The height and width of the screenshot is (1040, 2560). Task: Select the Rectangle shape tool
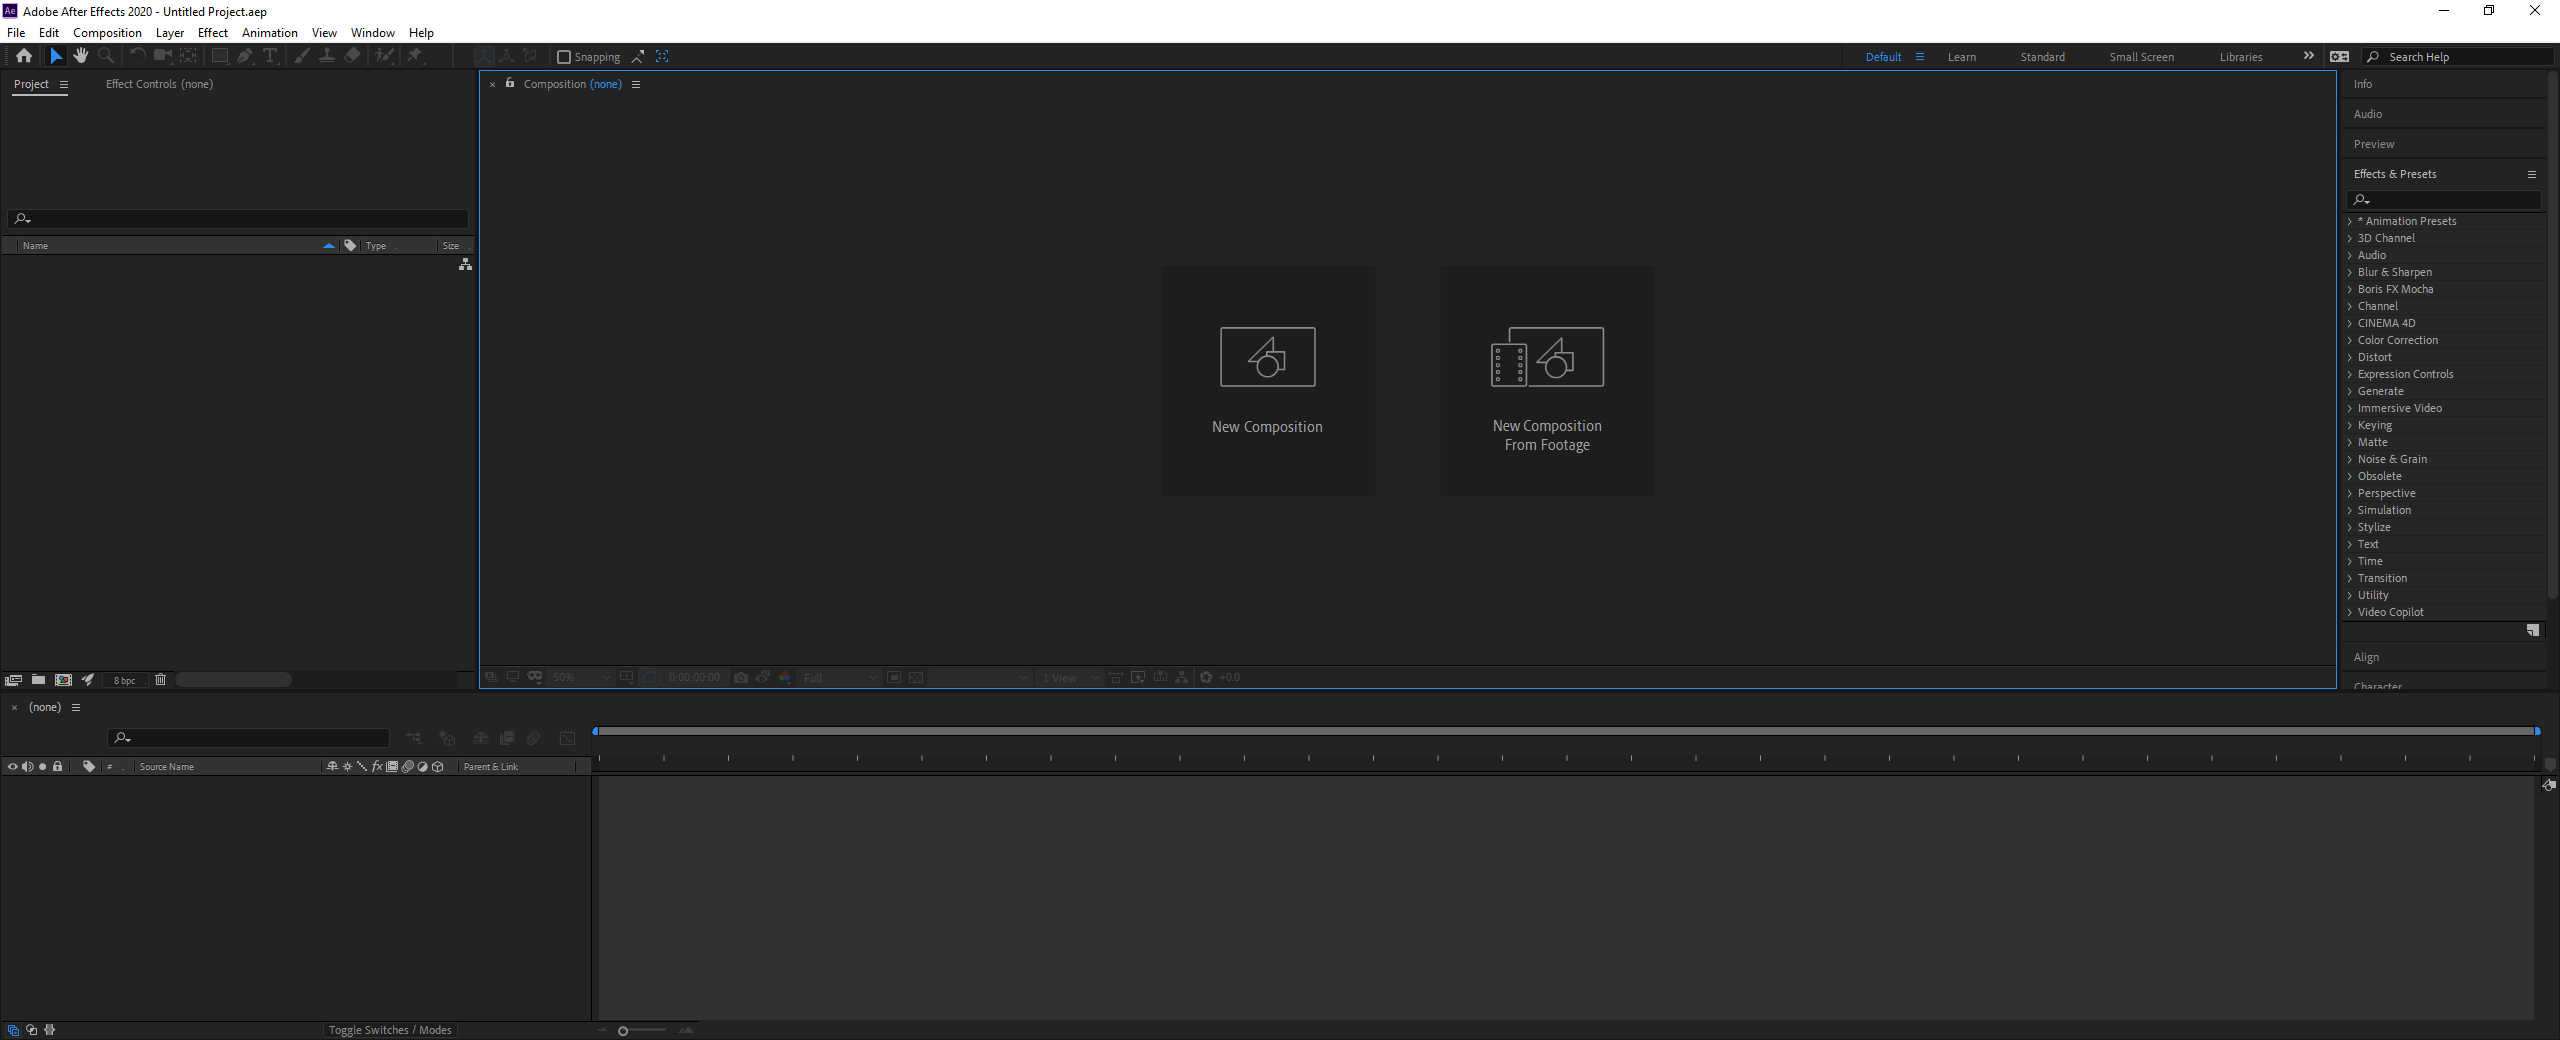220,56
